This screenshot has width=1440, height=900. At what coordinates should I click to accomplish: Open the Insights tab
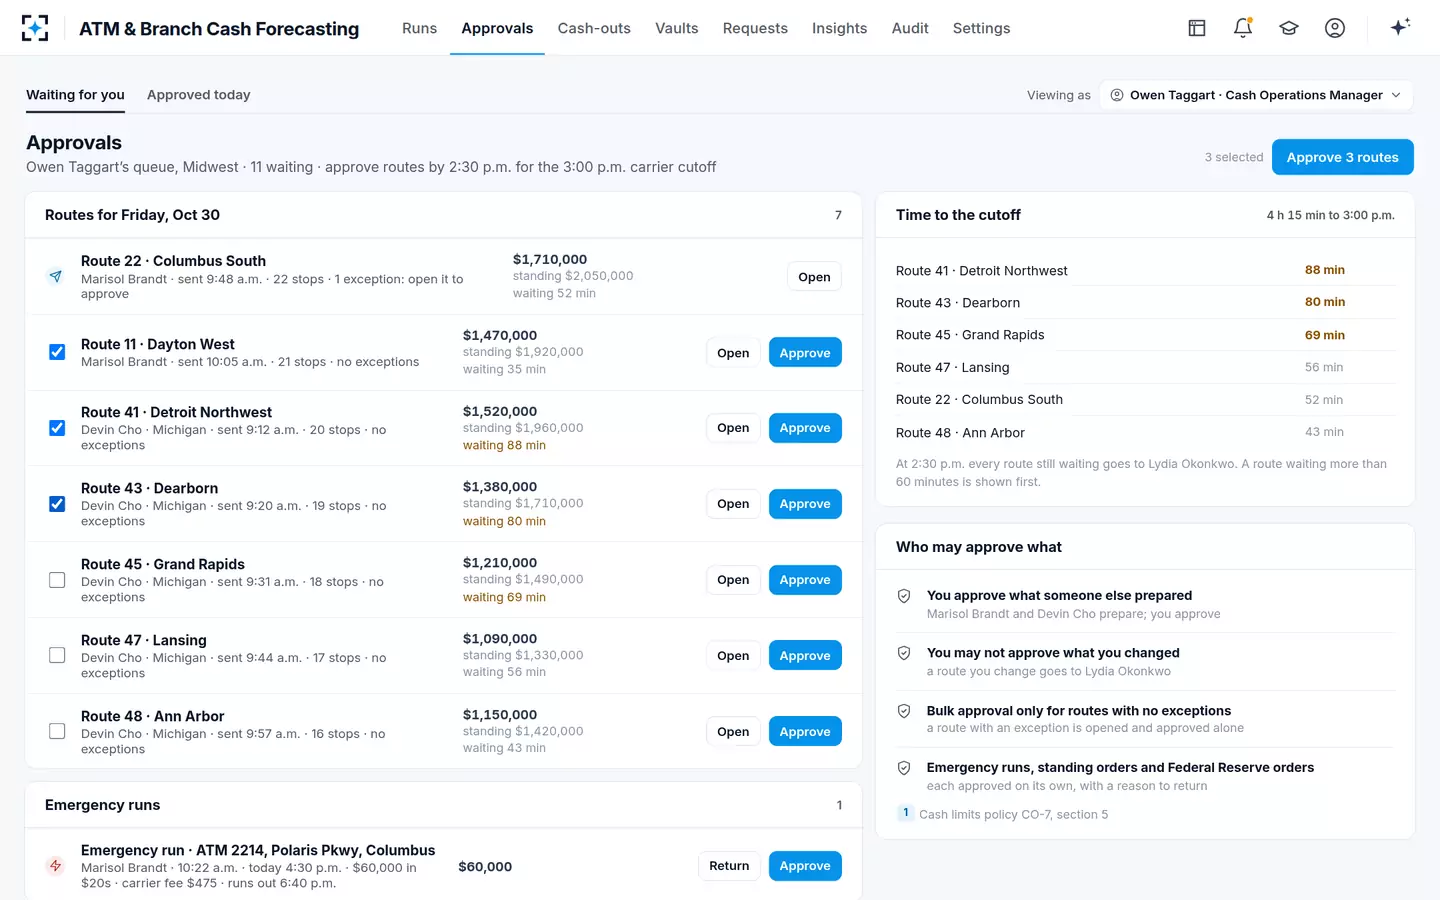tap(839, 28)
